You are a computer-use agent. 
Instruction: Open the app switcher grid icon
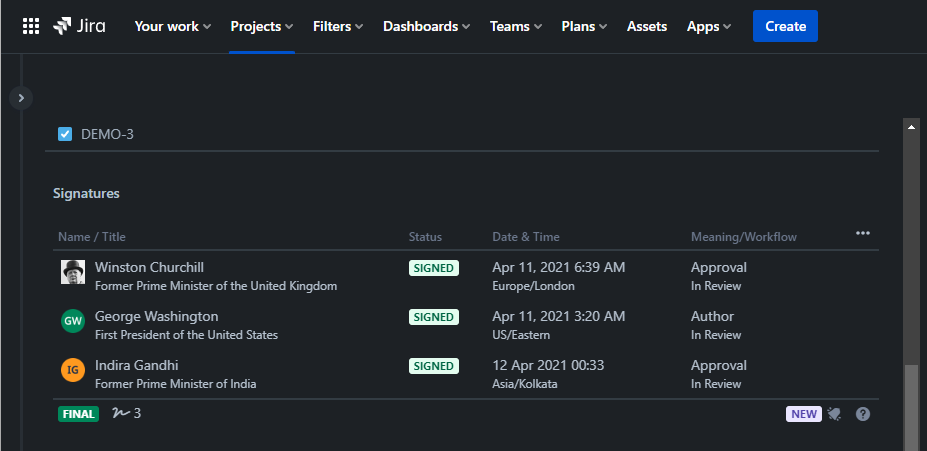[31, 27]
